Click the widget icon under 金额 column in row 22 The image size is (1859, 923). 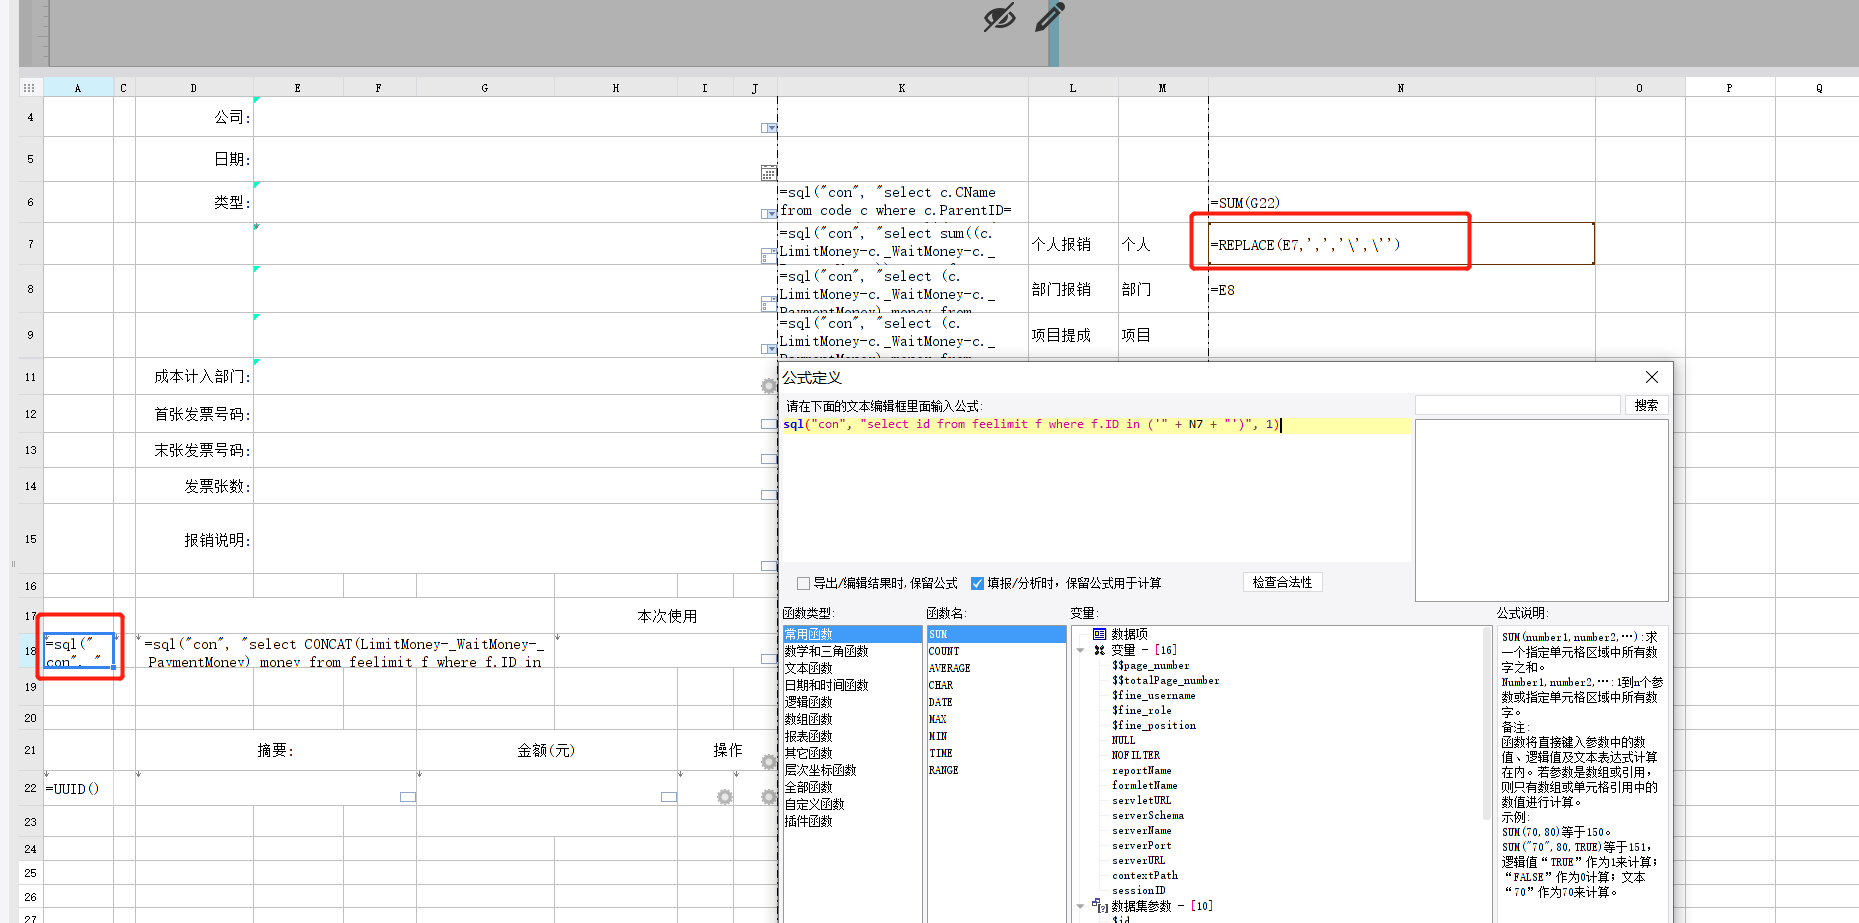(669, 797)
